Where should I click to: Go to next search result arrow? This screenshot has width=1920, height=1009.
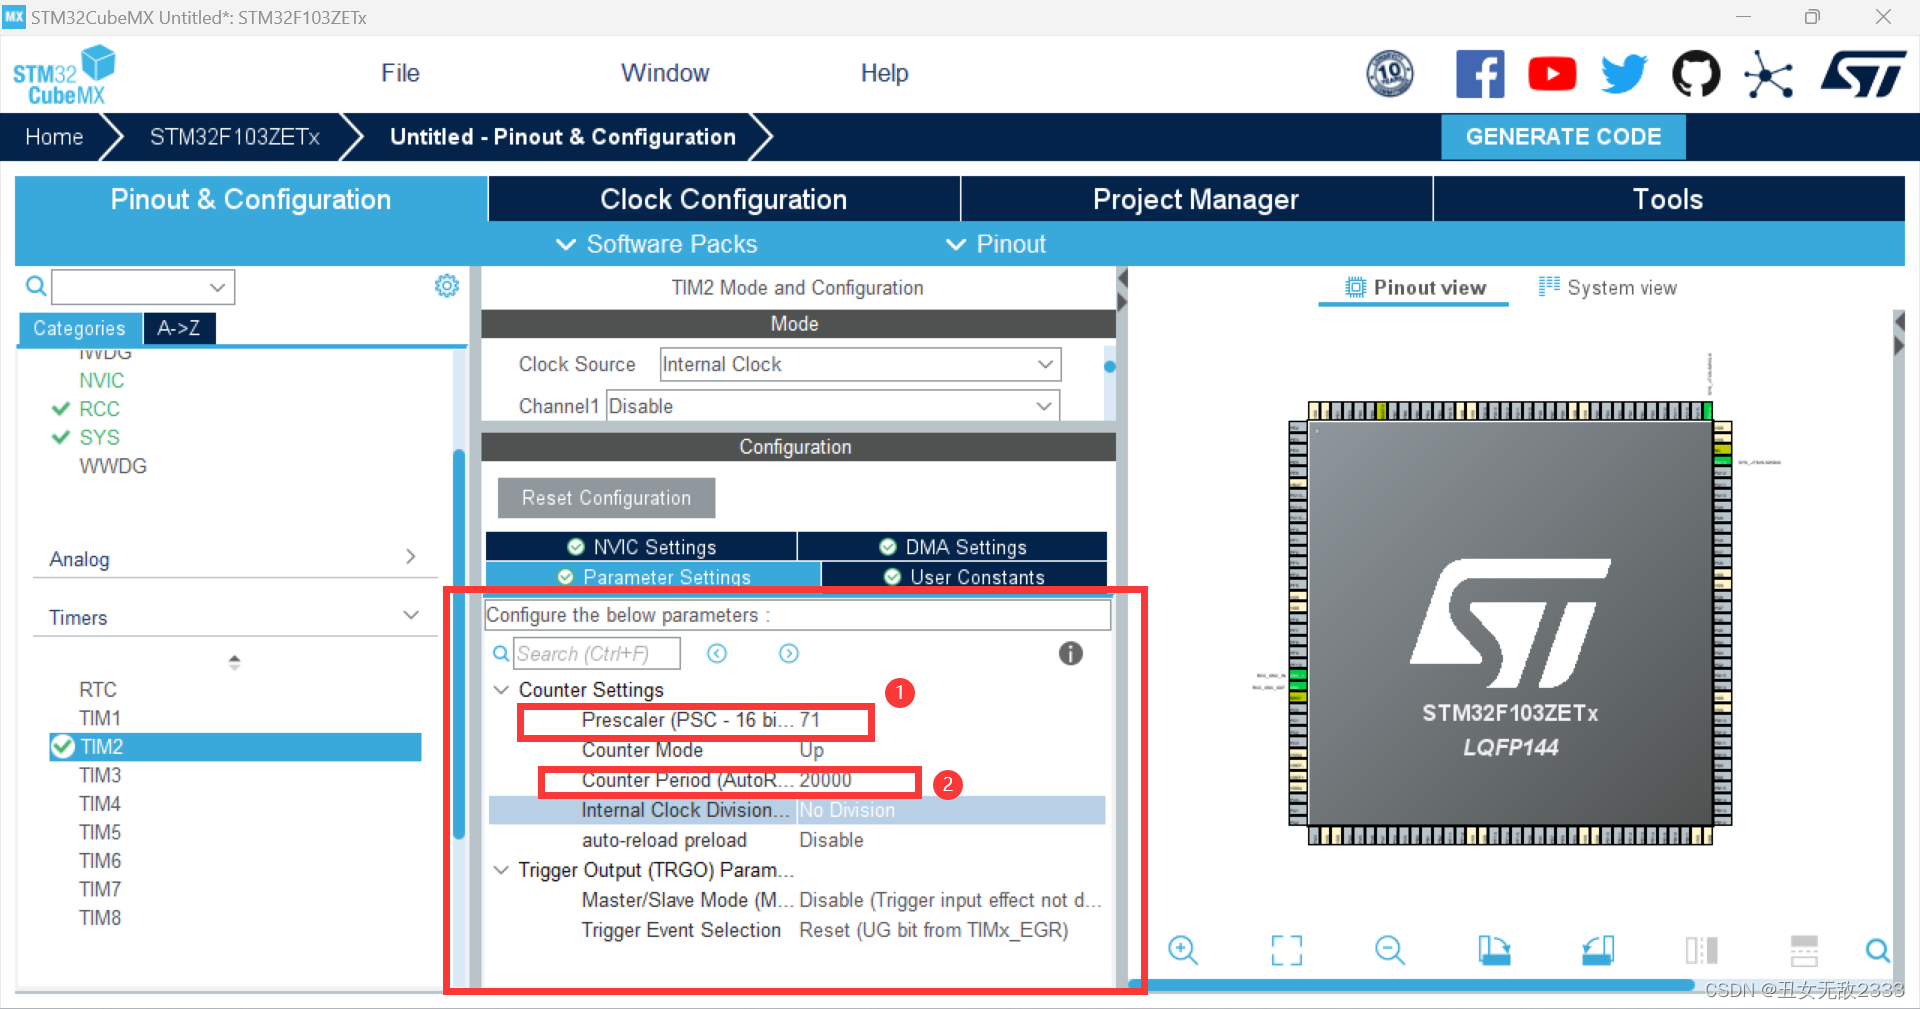click(x=789, y=653)
